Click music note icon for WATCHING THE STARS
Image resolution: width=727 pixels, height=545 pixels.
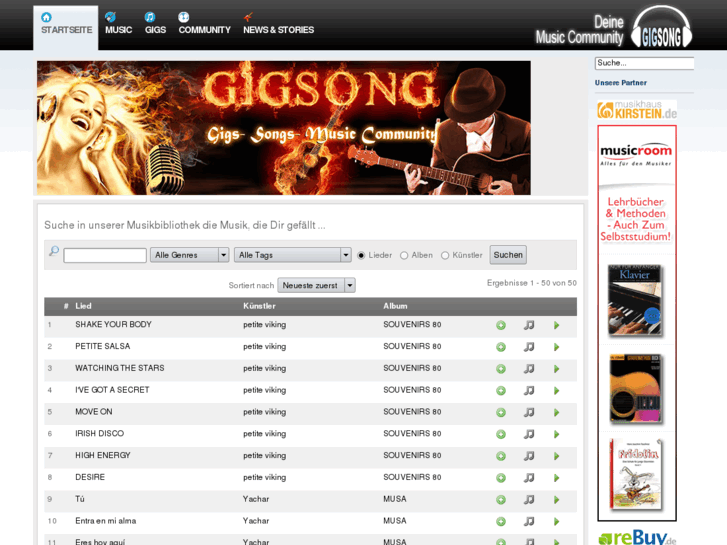coord(529,369)
